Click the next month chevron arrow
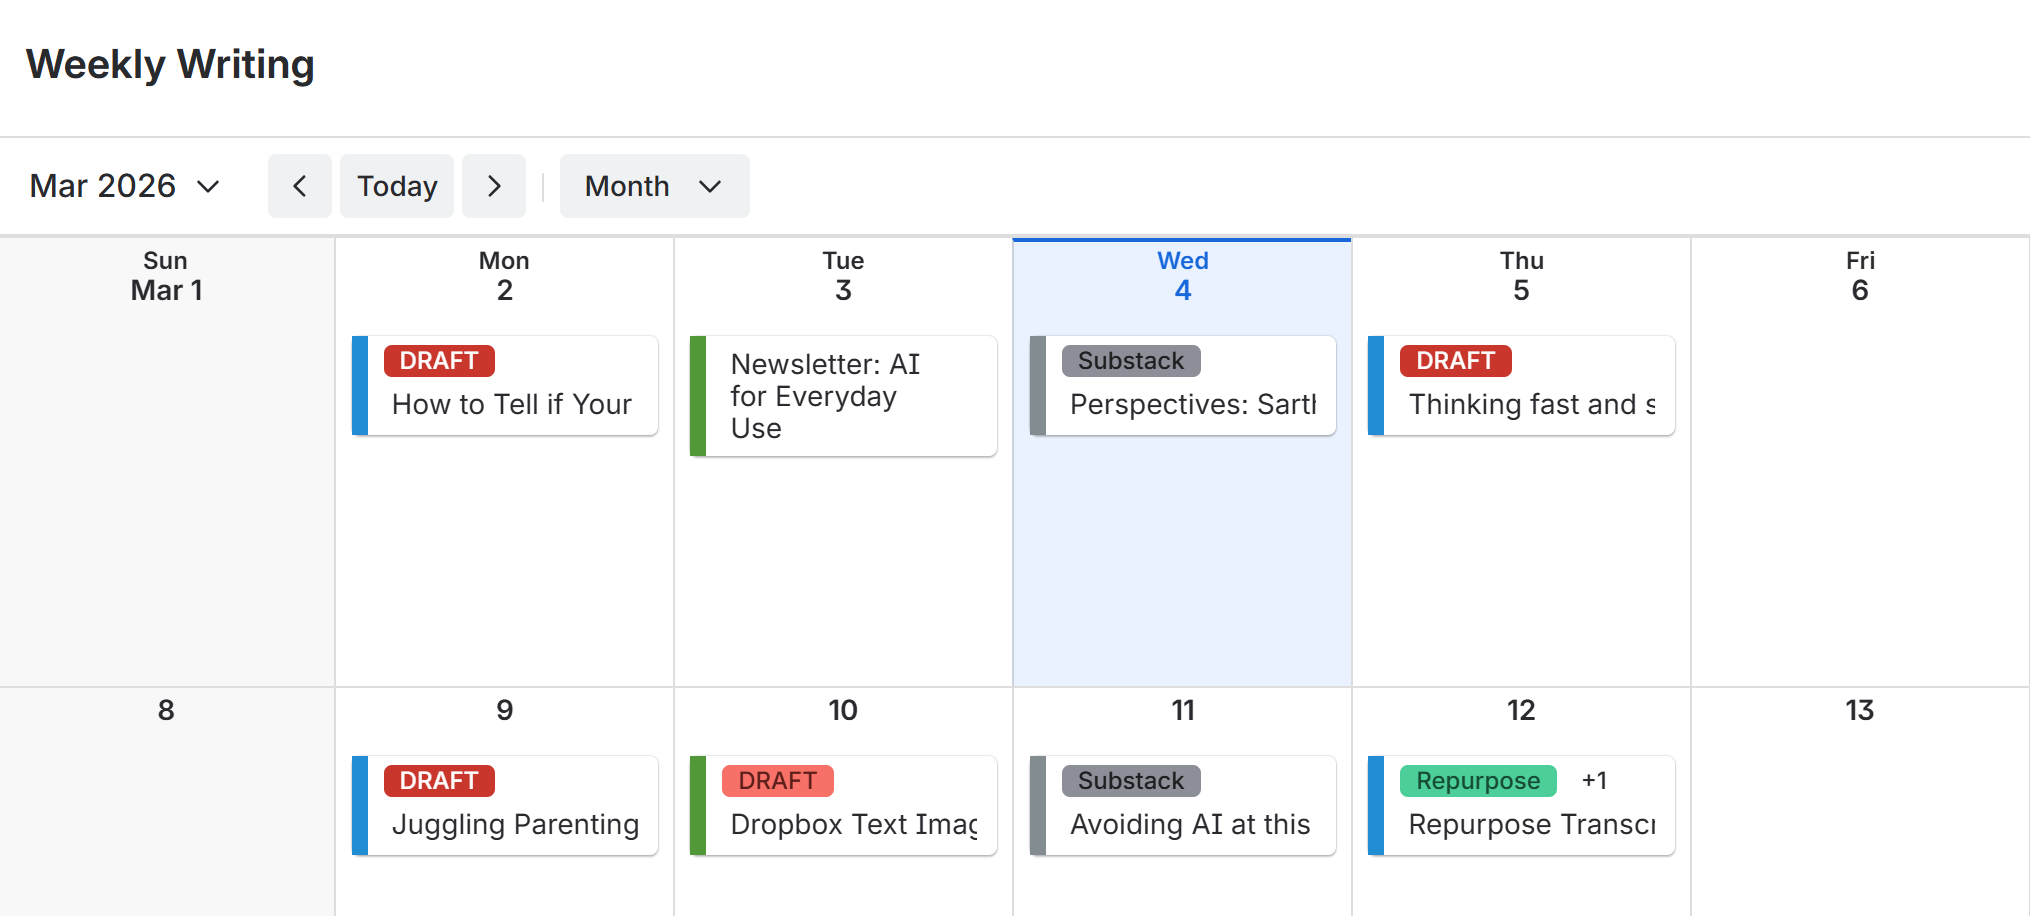2030x916 pixels. click(x=494, y=186)
